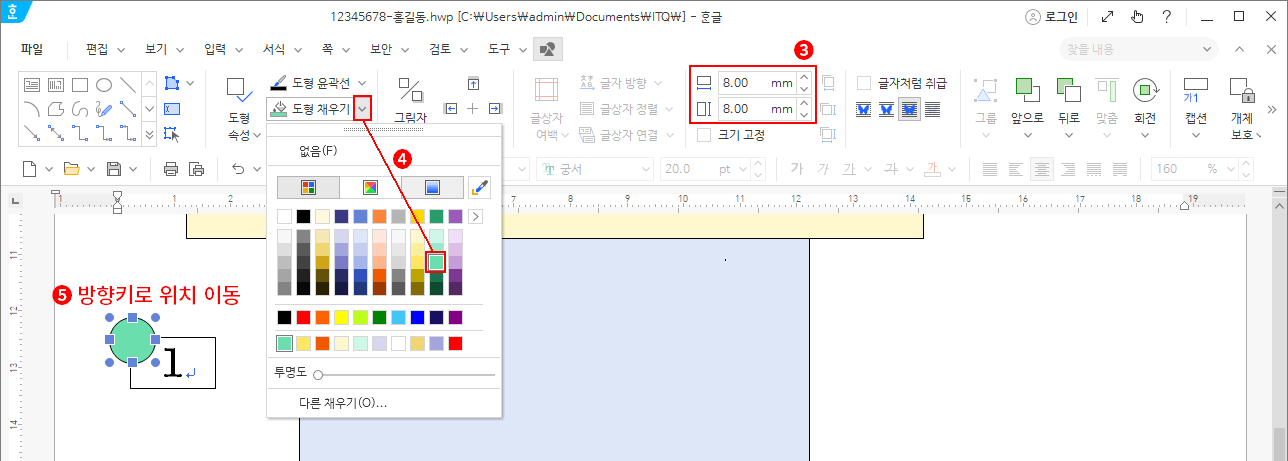Move shadow left icon
Image resolution: width=1288 pixels, height=461 pixels.
[451, 108]
